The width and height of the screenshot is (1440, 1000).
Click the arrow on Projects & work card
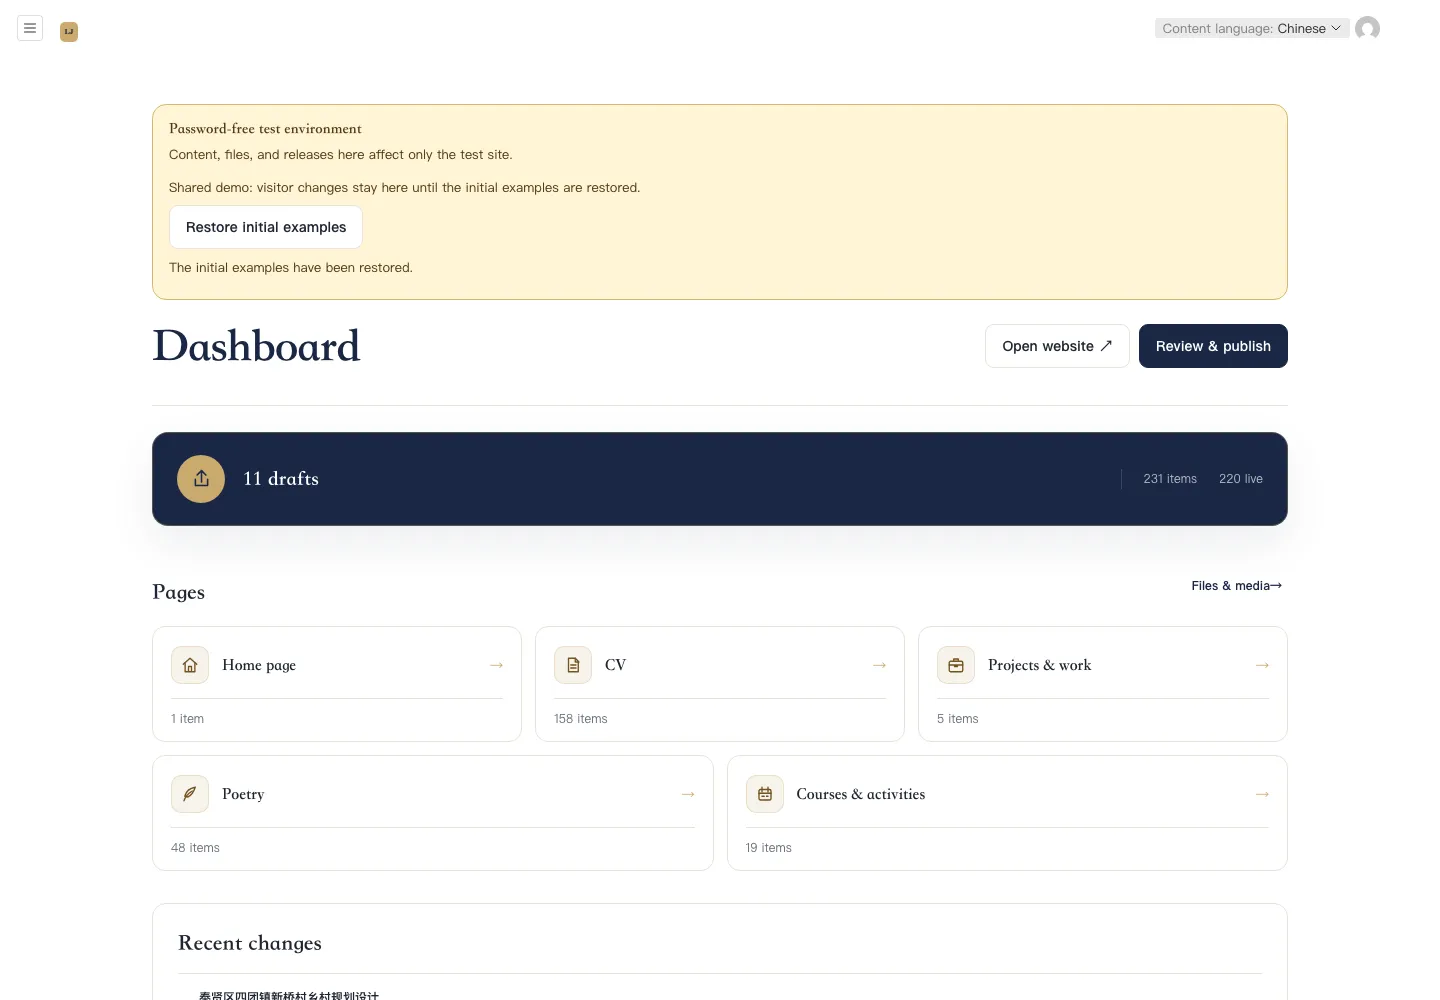tap(1262, 665)
